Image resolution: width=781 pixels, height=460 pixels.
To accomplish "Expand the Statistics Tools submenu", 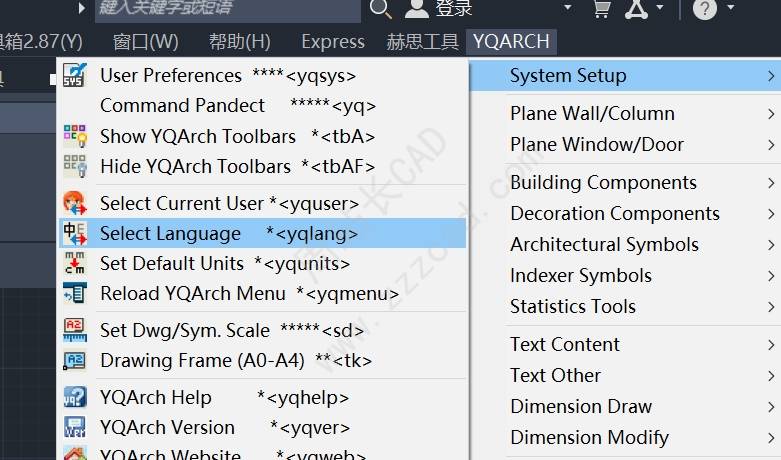I will [625, 306].
